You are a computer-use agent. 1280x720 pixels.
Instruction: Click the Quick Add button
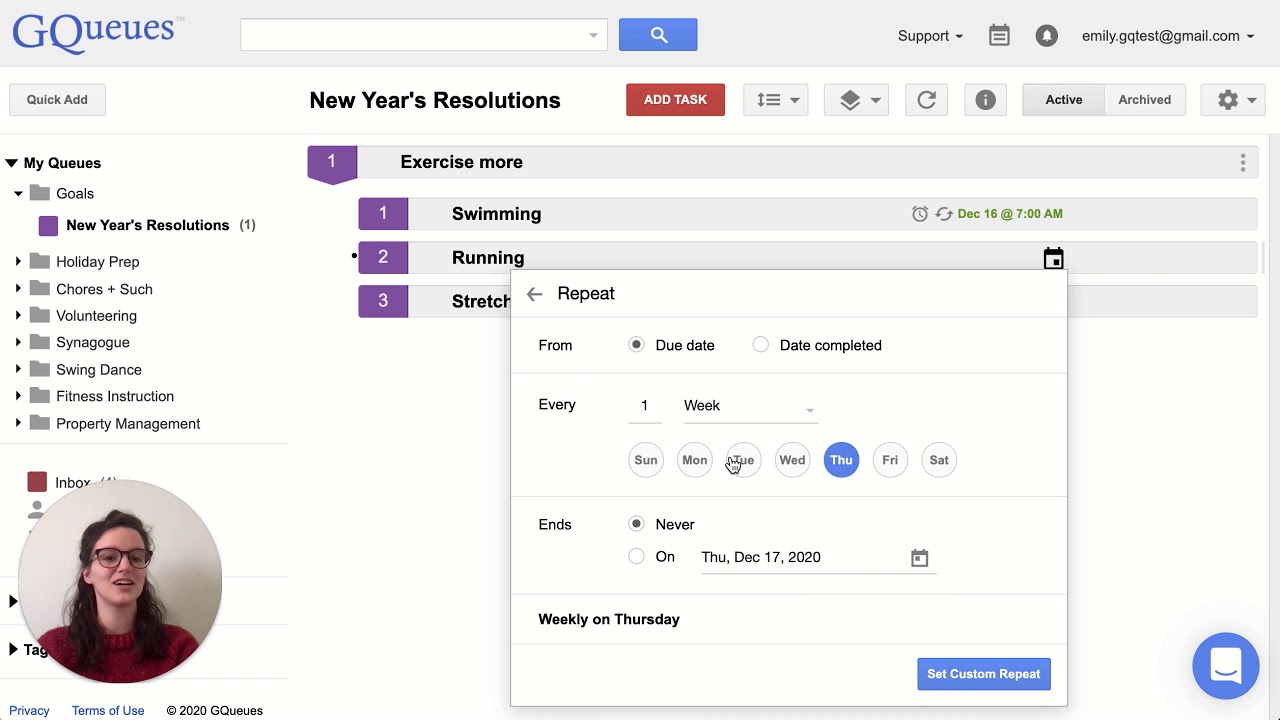tap(57, 100)
